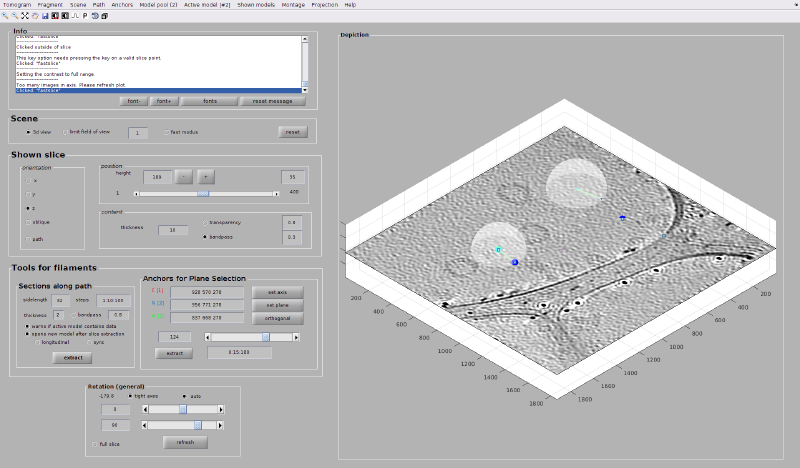Click Info box scrollbar down arrow
Image resolution: width=800 pixels, height=468 pixels.
pyautogui.click(x=305, y=90)
